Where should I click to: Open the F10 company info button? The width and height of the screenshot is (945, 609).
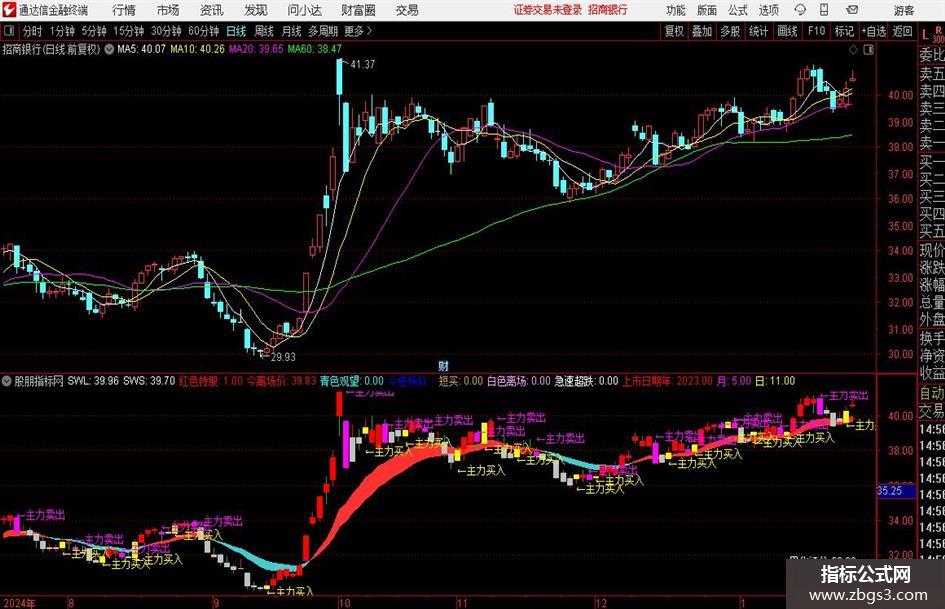(x=817, y=31)
